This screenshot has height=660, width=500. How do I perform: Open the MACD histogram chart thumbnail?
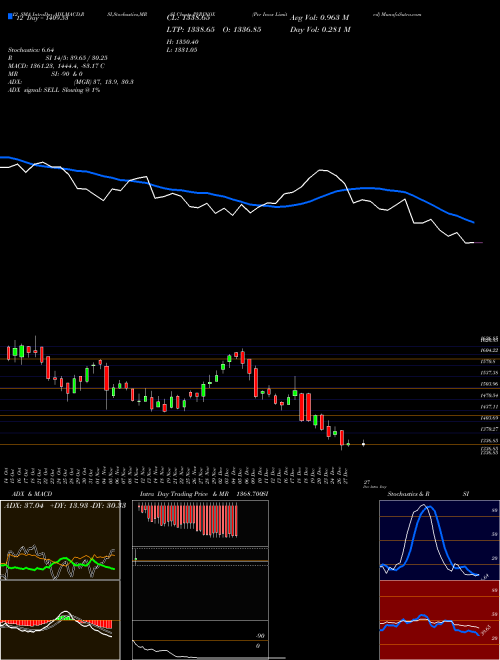(x=60, y=620)
